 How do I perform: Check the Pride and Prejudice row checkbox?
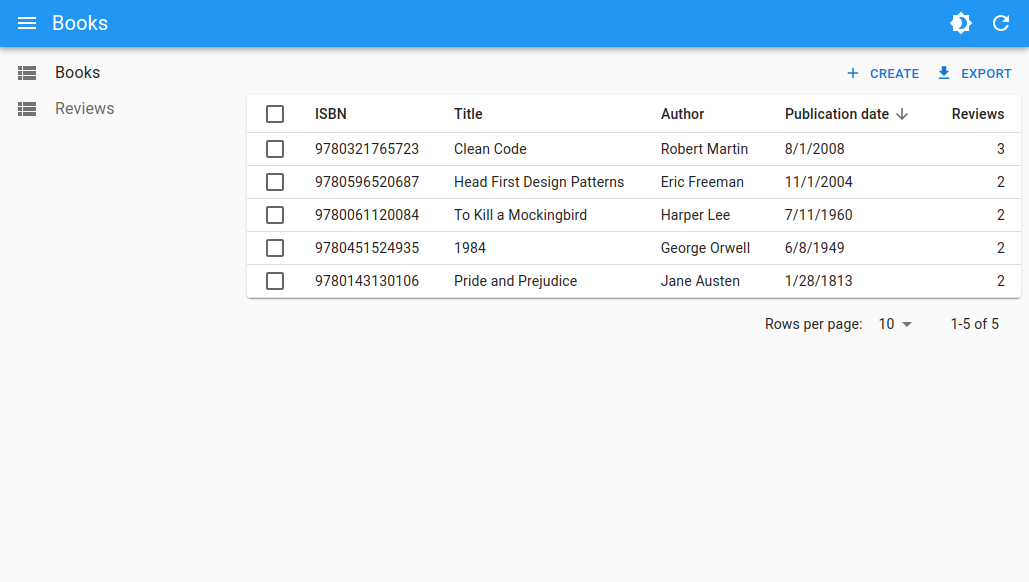click(275, 281)
